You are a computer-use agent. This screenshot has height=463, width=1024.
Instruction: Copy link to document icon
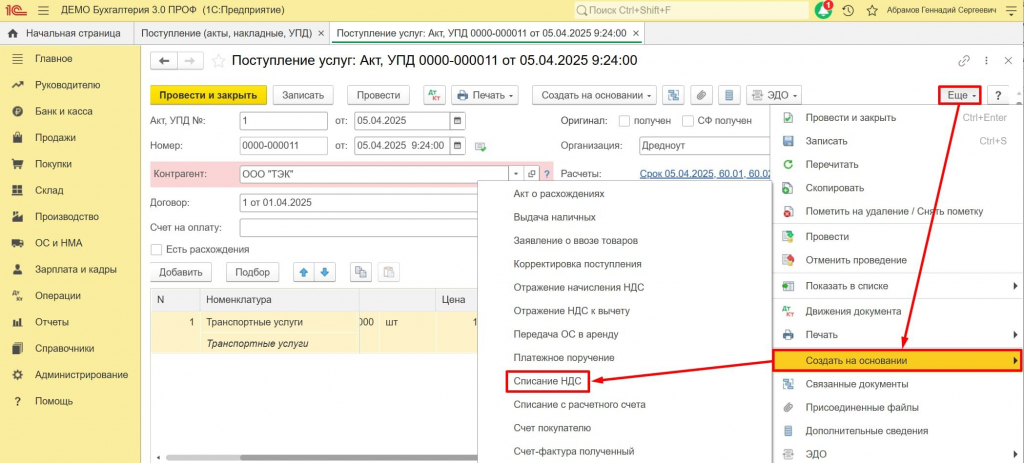click(x=964, y=61)
